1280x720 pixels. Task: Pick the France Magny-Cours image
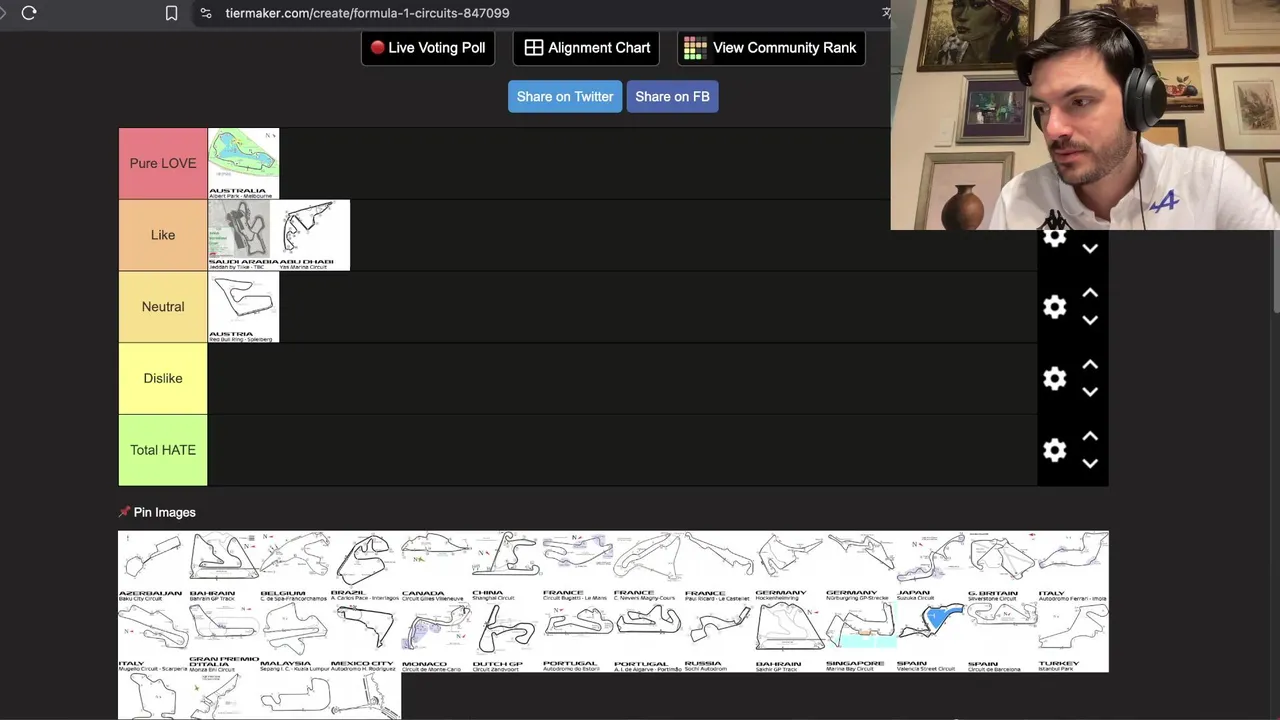(649, 566)
